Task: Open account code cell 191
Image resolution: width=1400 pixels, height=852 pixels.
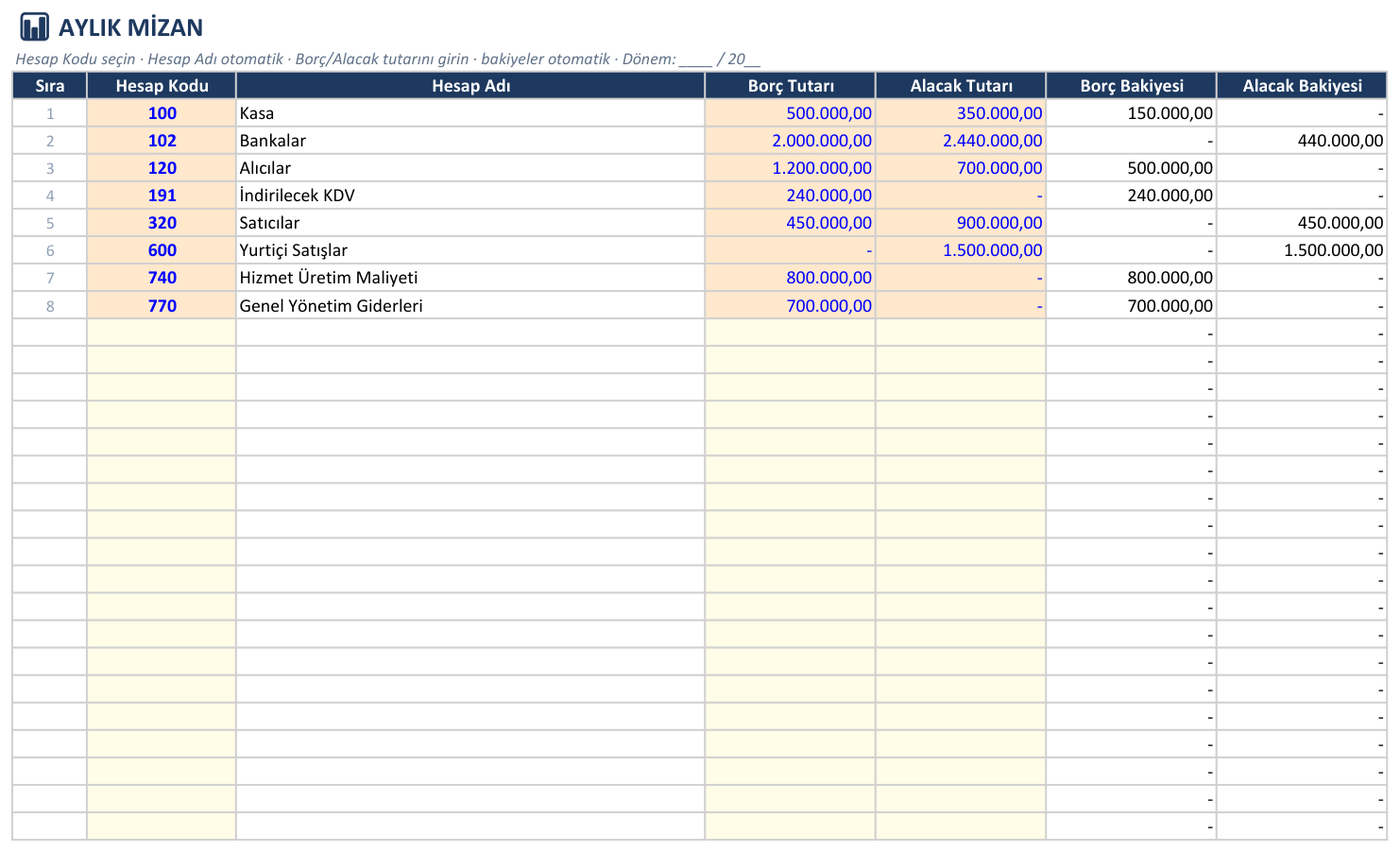Action: [162, 196]
